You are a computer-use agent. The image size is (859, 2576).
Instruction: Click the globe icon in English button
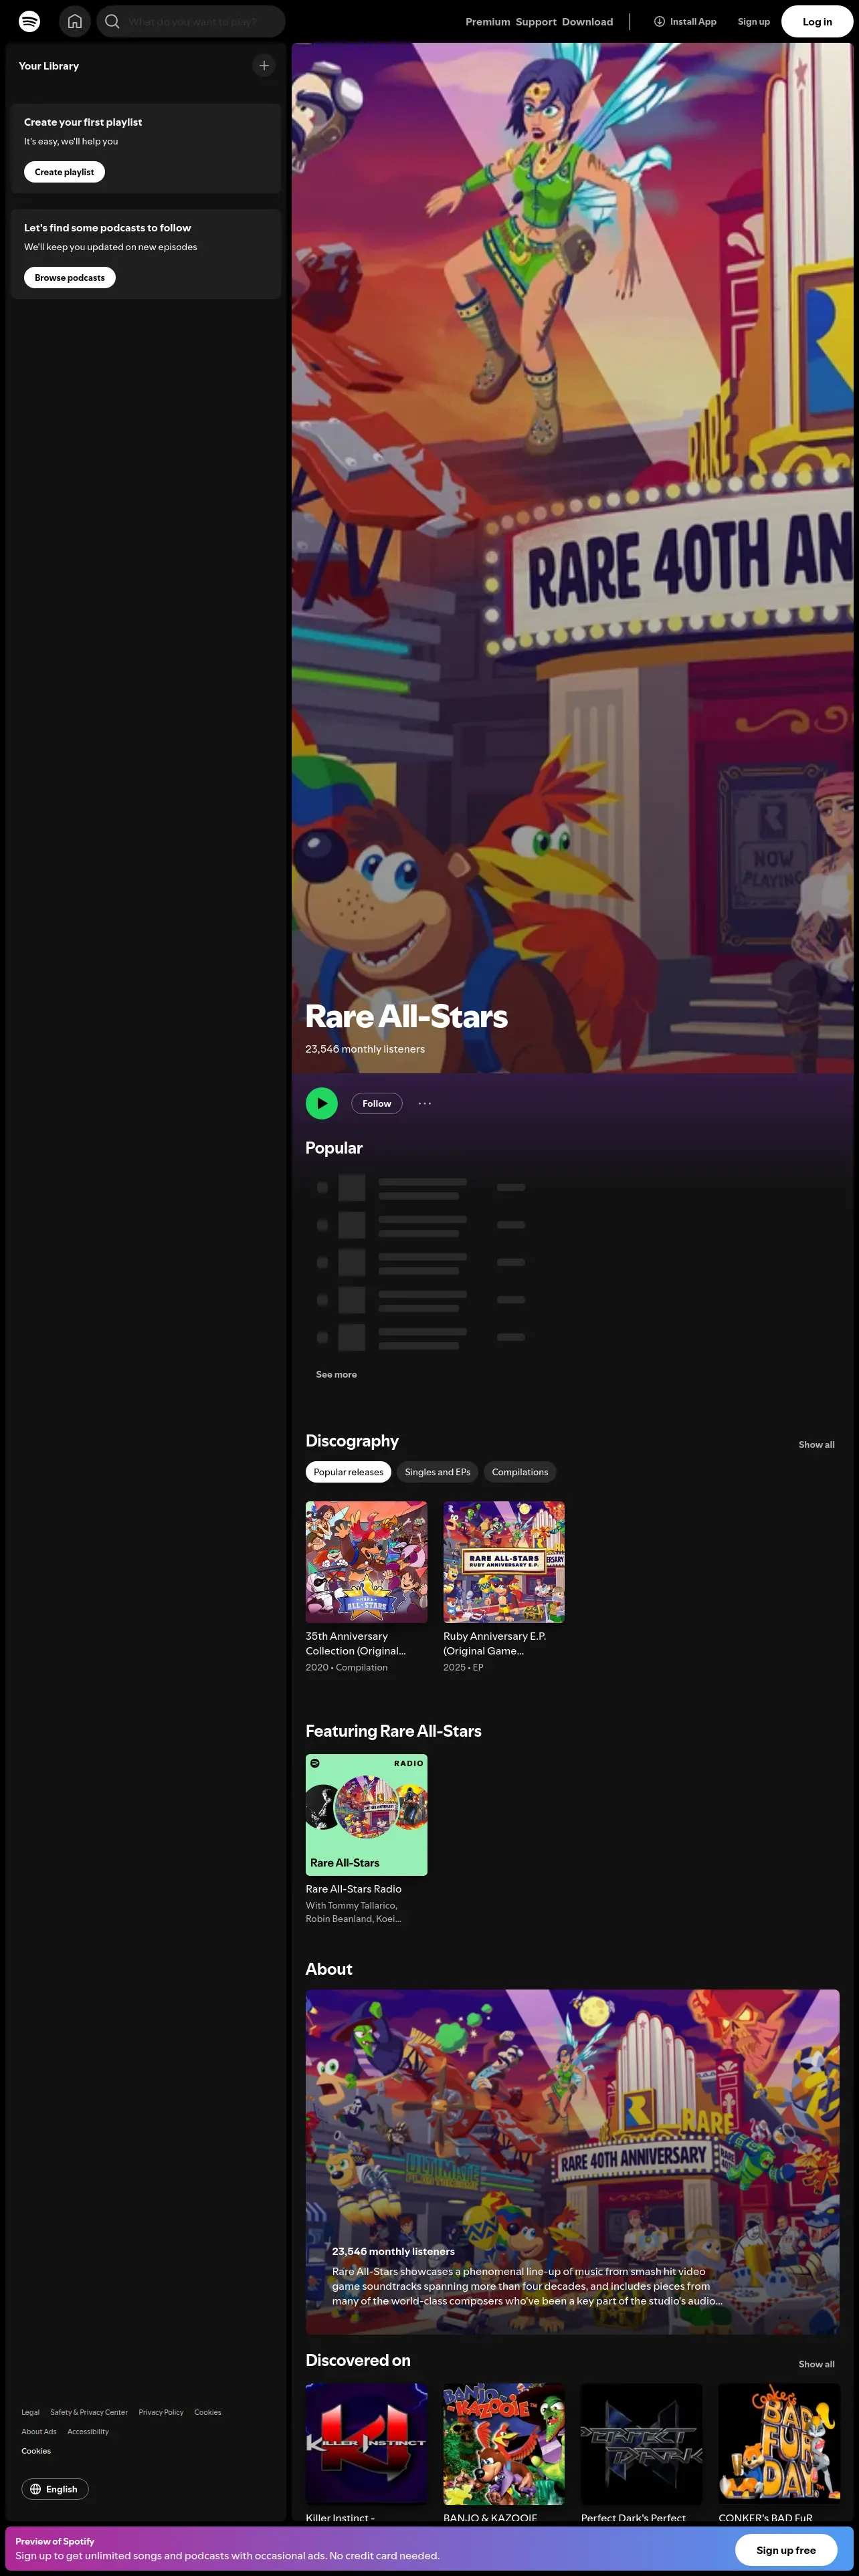point(36,2489)
